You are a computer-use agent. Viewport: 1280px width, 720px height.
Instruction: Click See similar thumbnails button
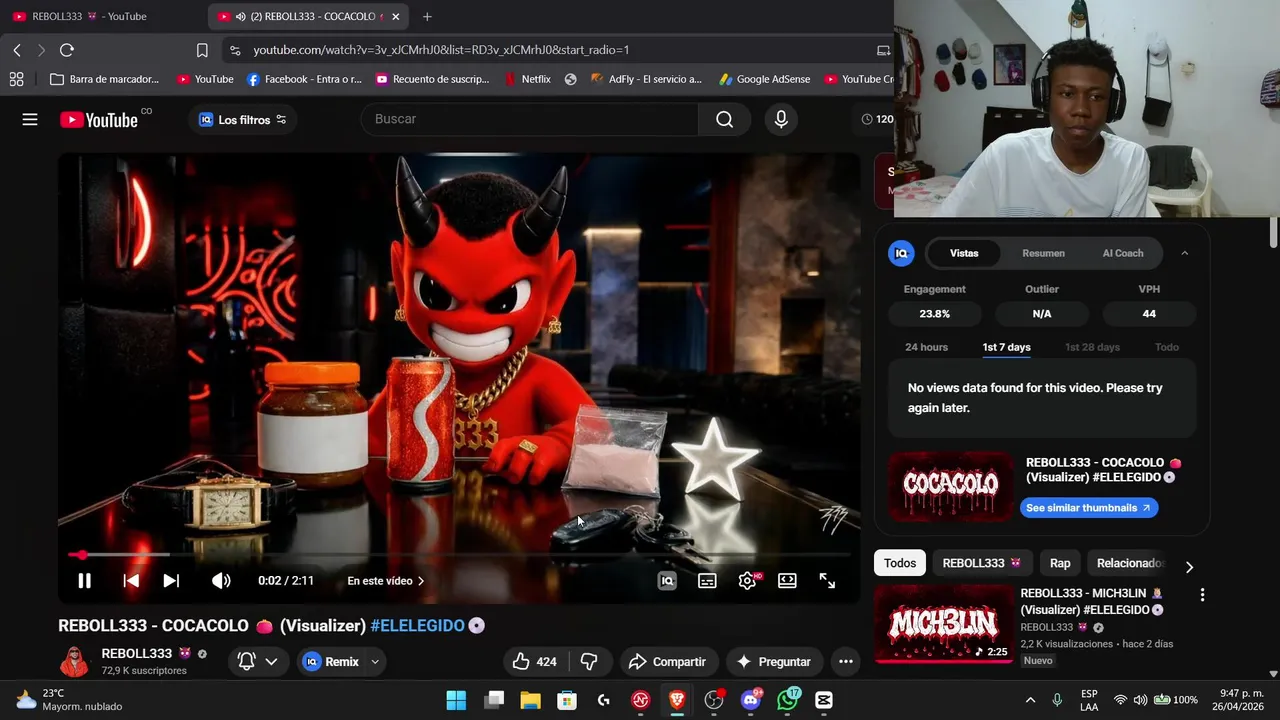[x=1088, y=508]
